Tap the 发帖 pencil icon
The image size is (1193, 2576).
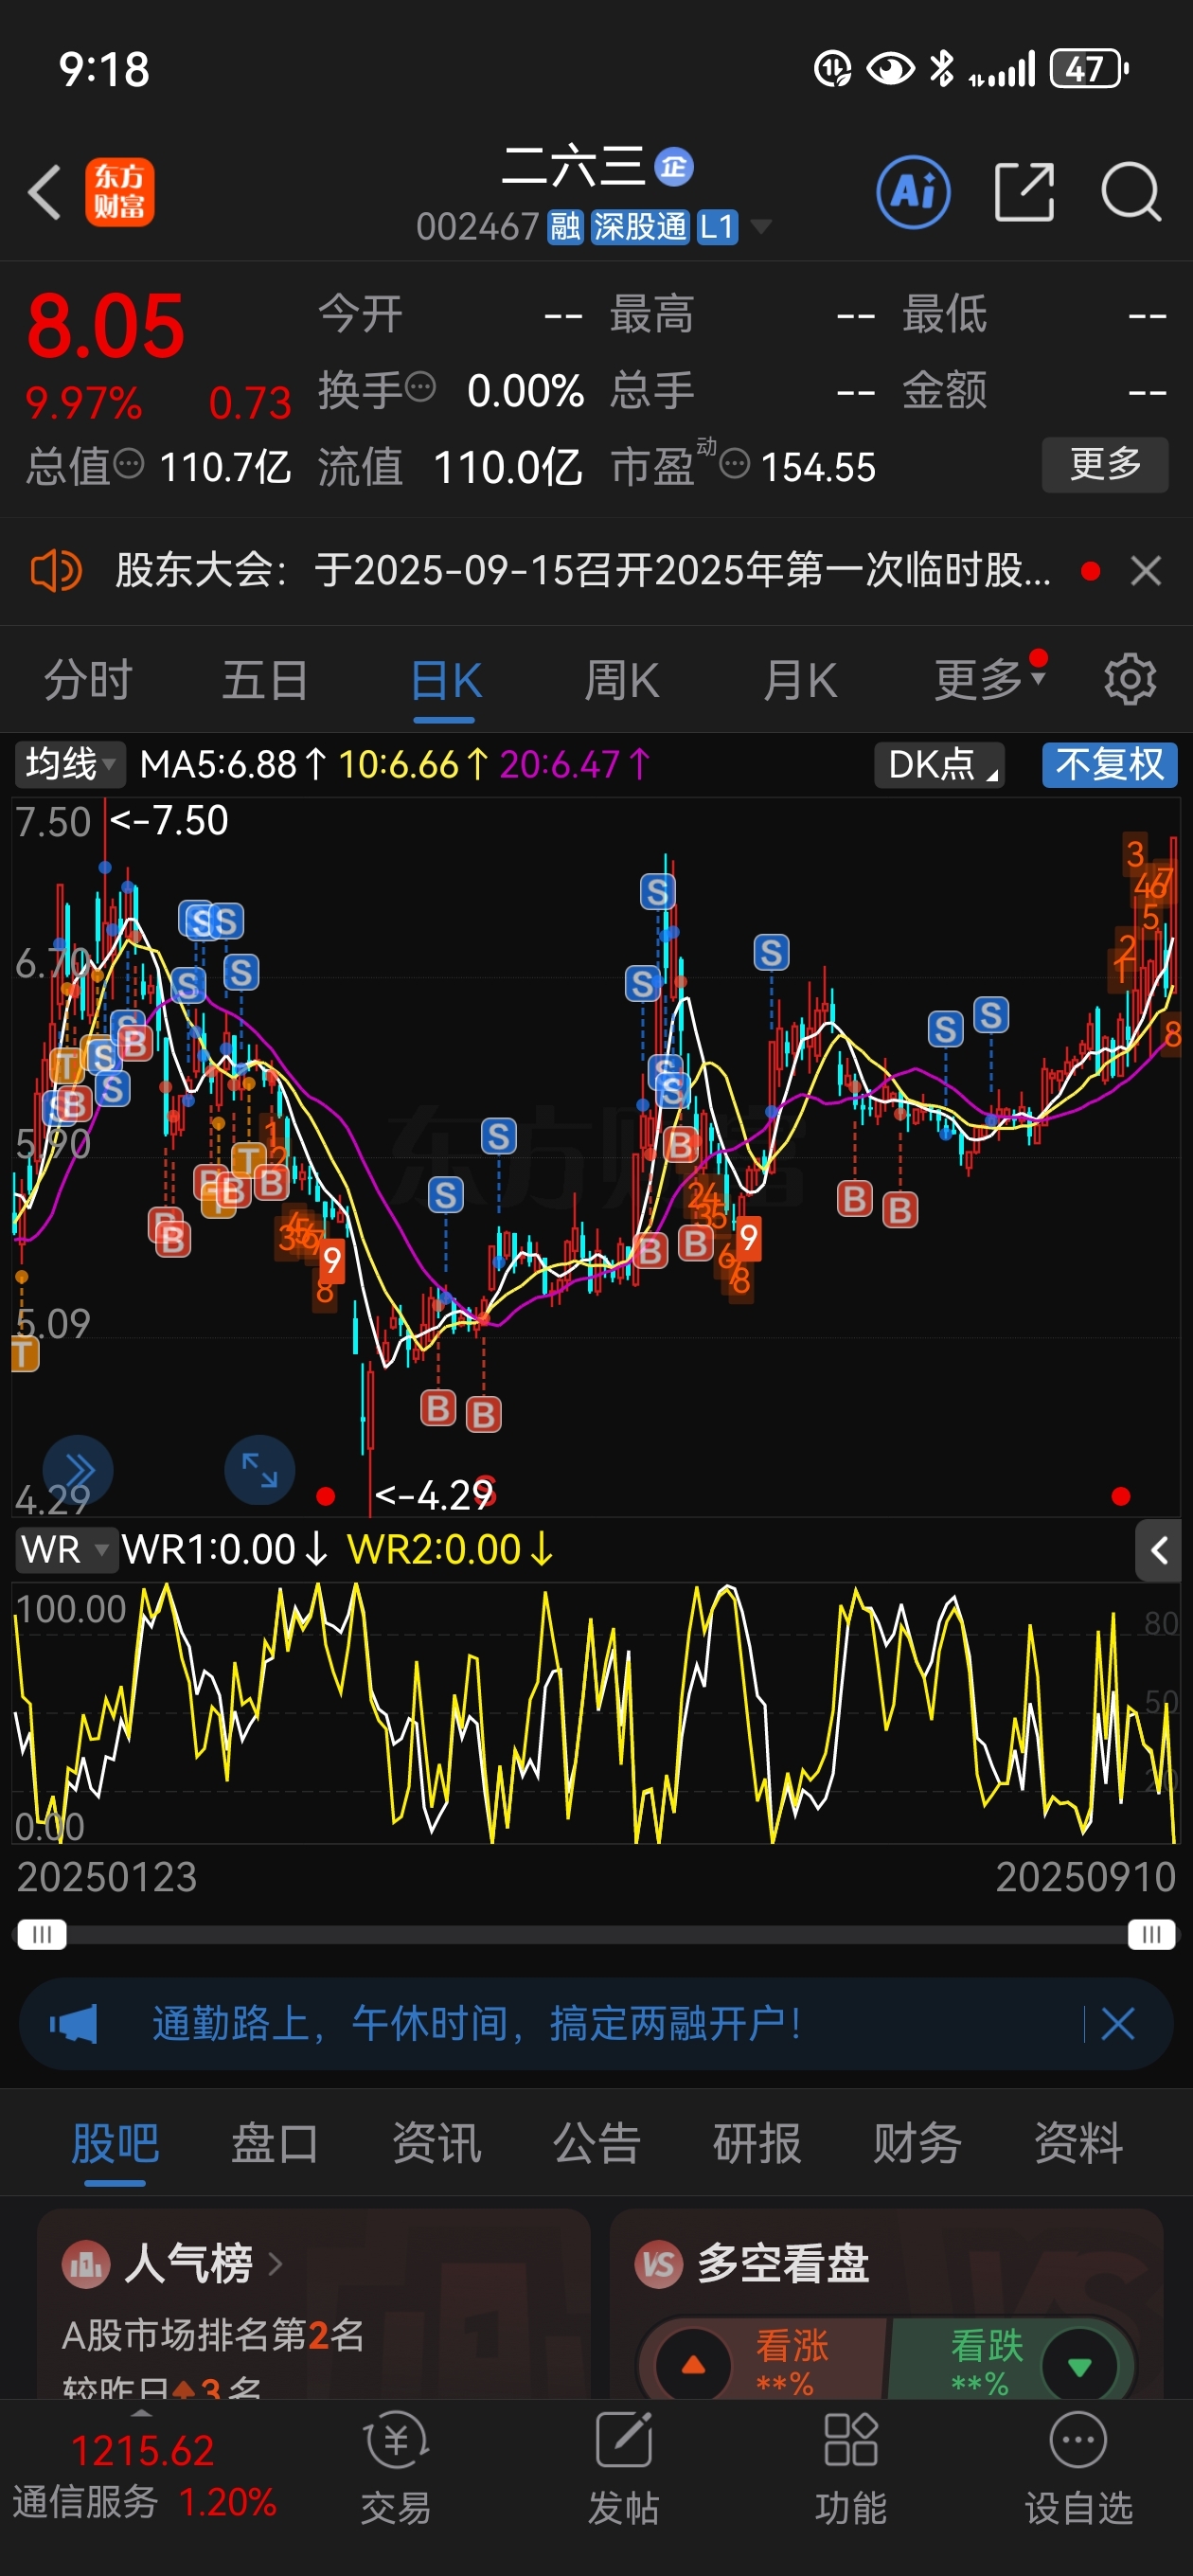pos(624,2440)
